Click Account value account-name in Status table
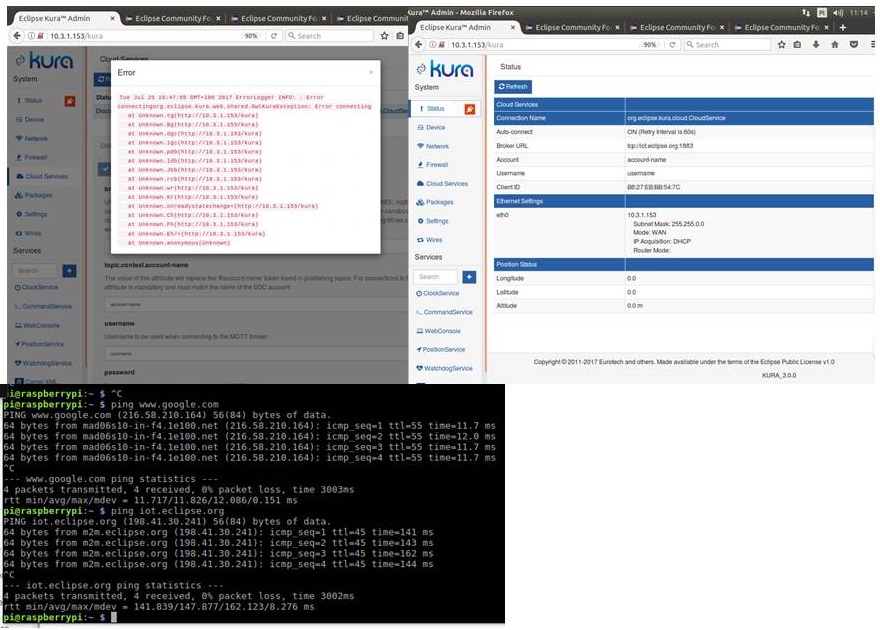This screenshot has height=630, width=880. point(647,160)
